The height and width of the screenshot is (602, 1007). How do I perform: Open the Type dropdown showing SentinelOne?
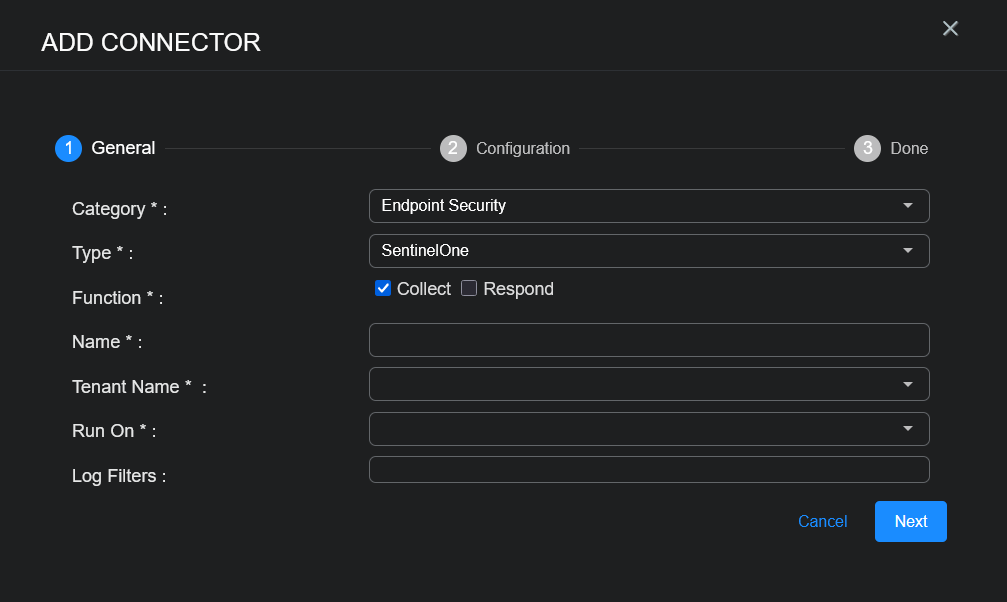[x=640, y=251]
